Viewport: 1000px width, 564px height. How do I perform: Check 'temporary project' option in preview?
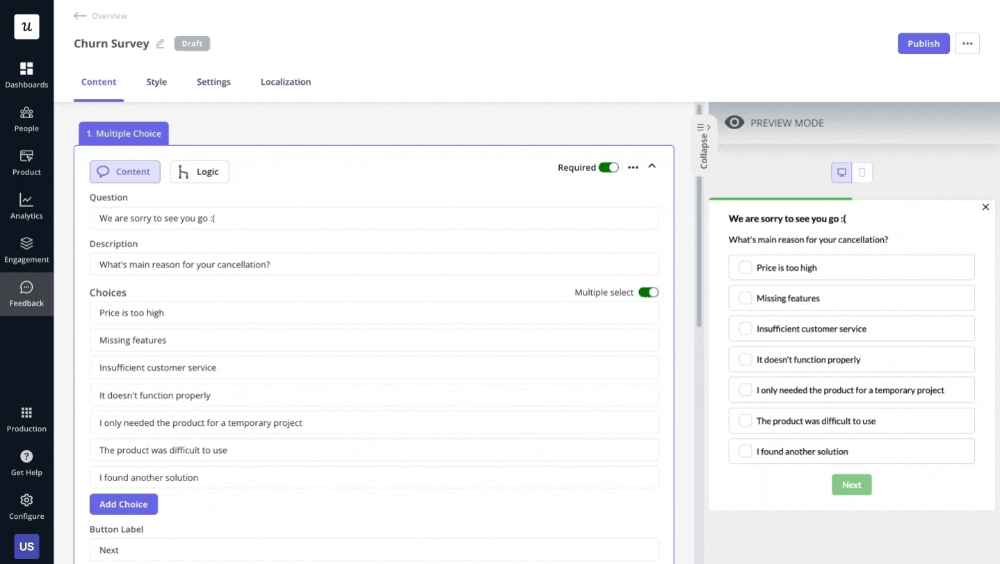click(745, 390)
